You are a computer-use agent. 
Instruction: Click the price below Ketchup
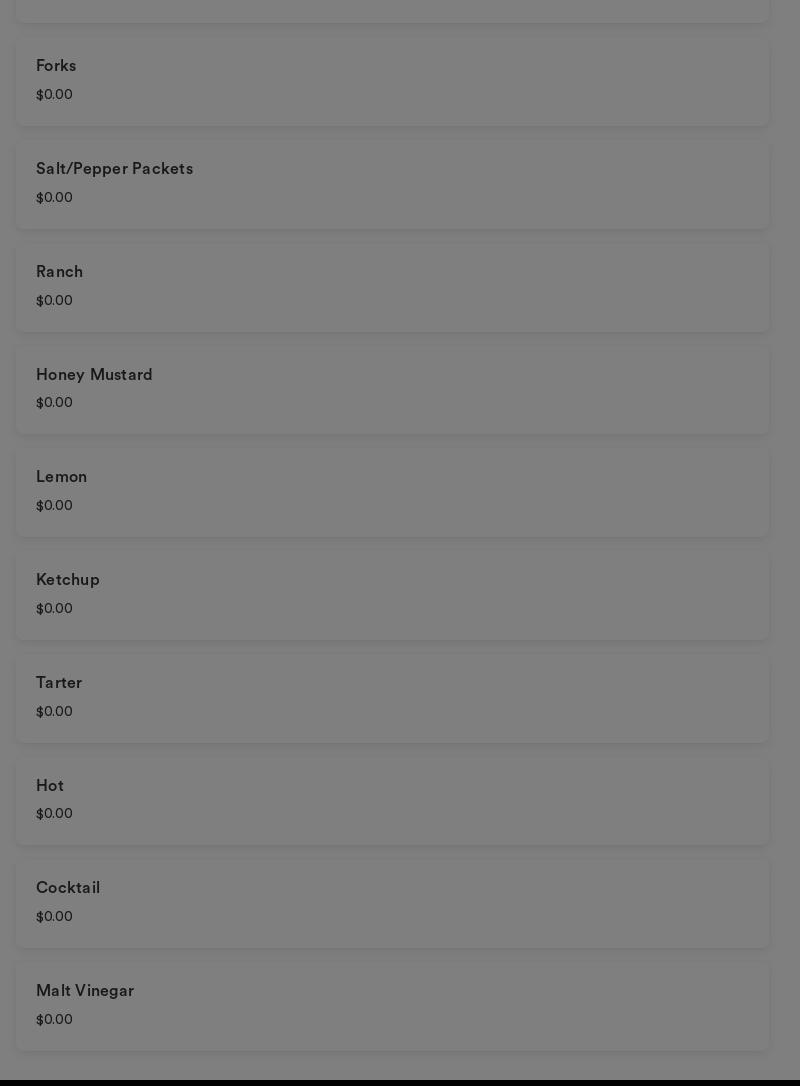55,609
